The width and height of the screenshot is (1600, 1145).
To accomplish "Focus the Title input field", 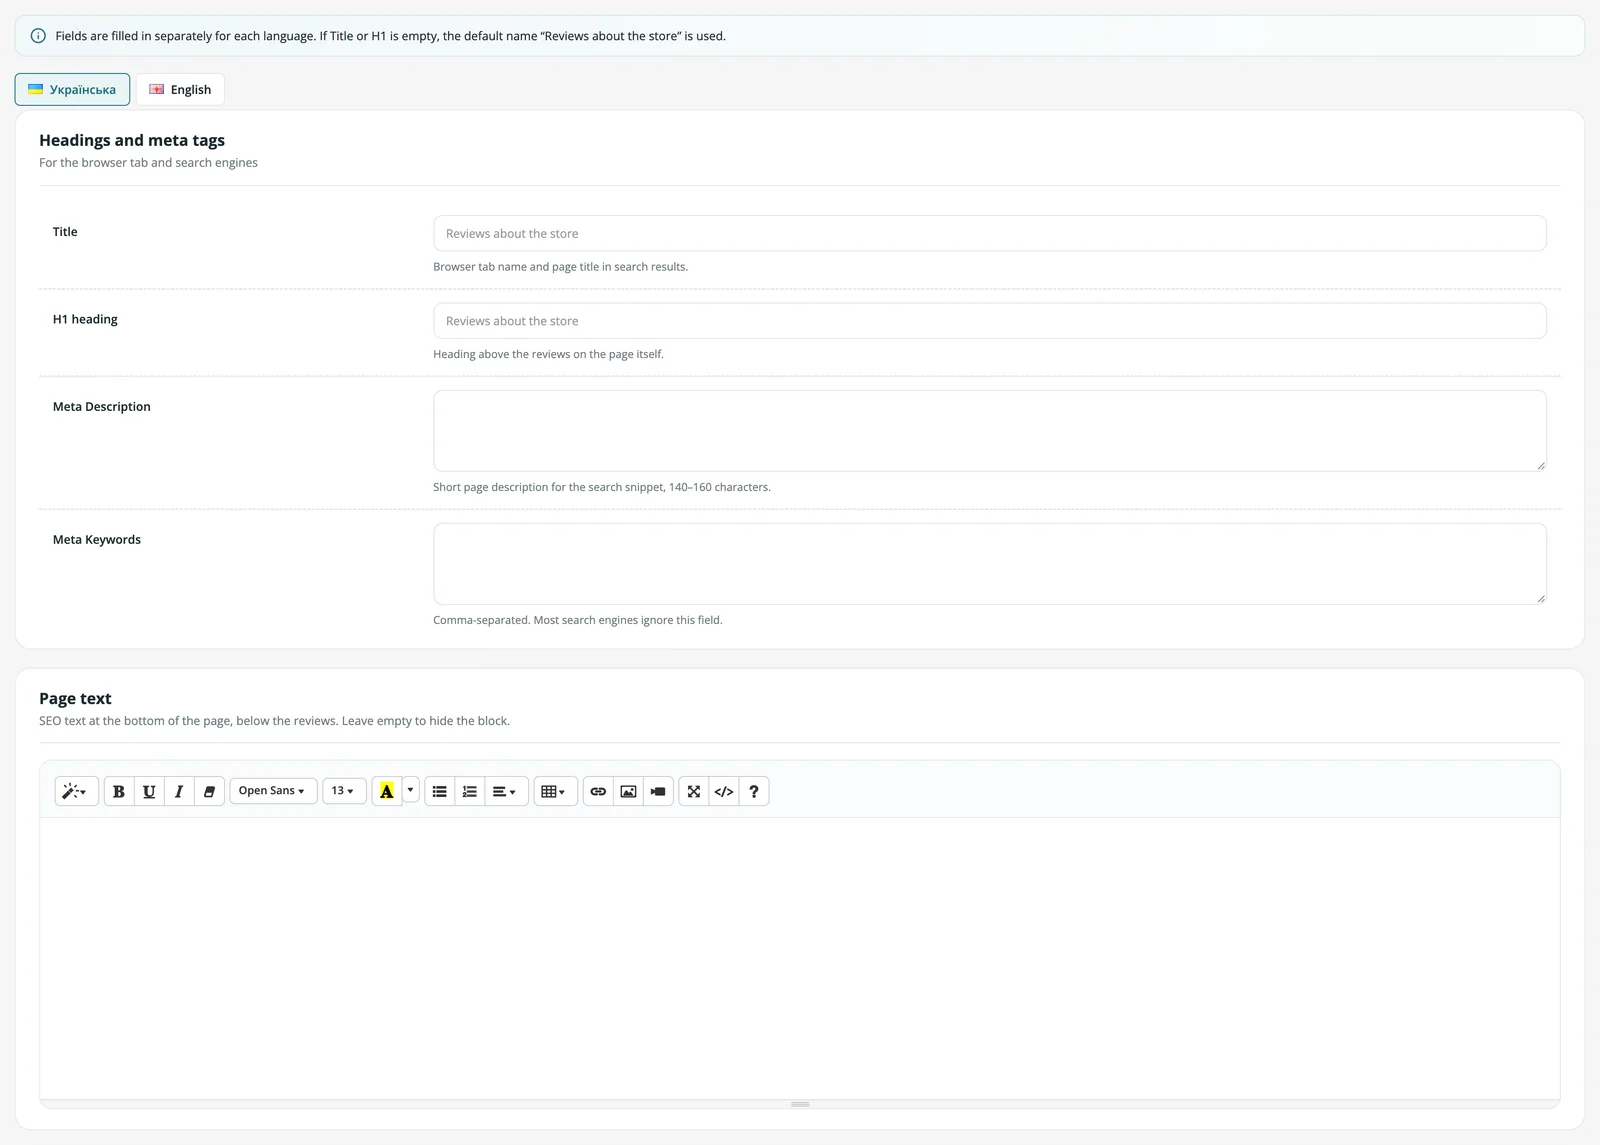I will tap(990, 233).
